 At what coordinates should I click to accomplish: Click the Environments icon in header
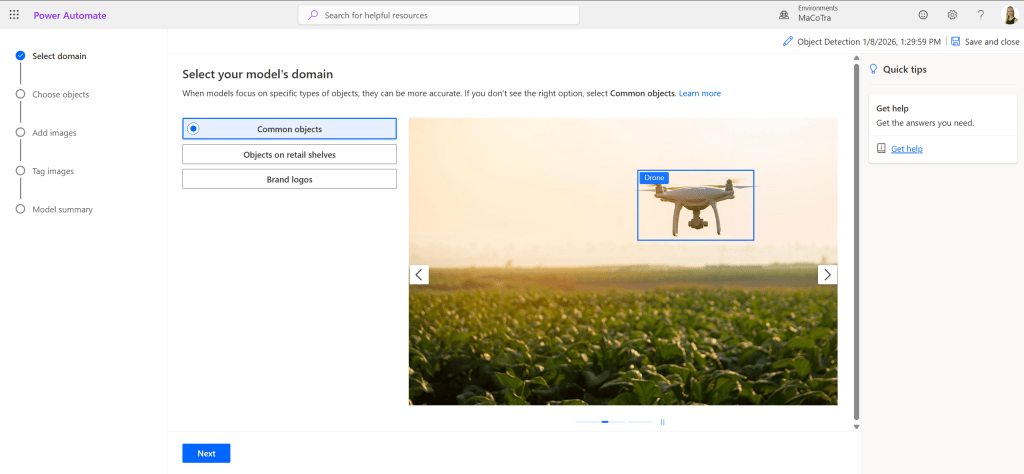click(783, 15)
